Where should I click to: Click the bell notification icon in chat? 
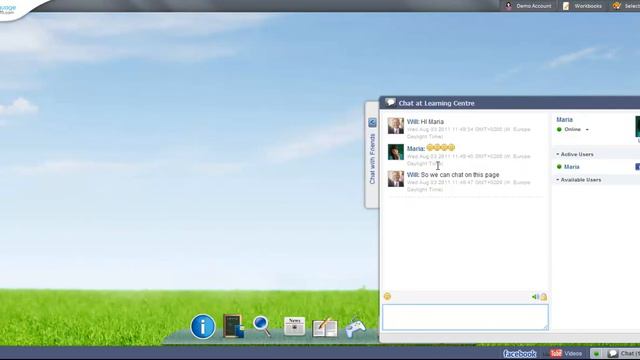tap(544, 297)
